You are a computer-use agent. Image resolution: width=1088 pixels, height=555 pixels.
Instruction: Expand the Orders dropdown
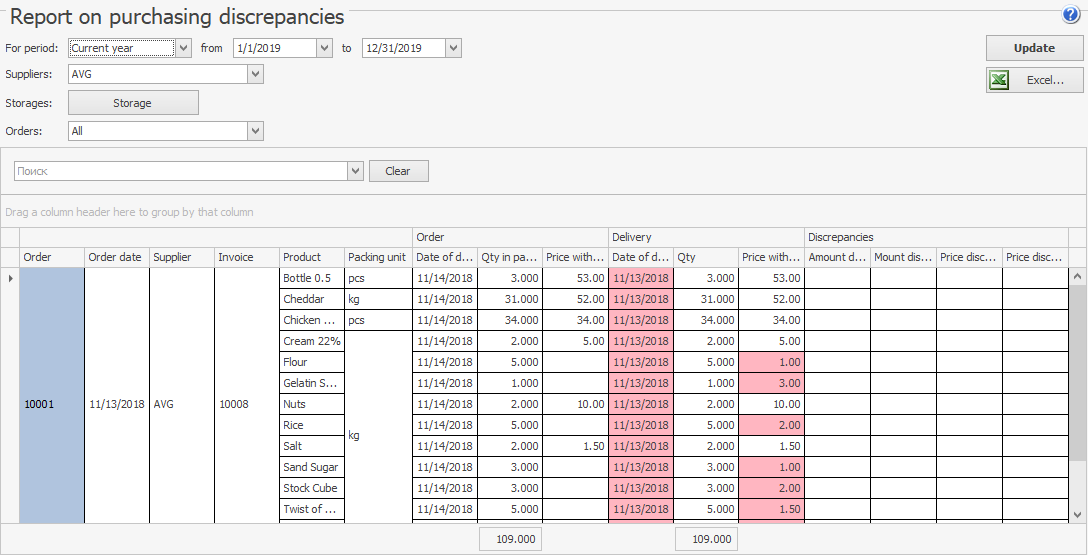[x=255, y=131]
